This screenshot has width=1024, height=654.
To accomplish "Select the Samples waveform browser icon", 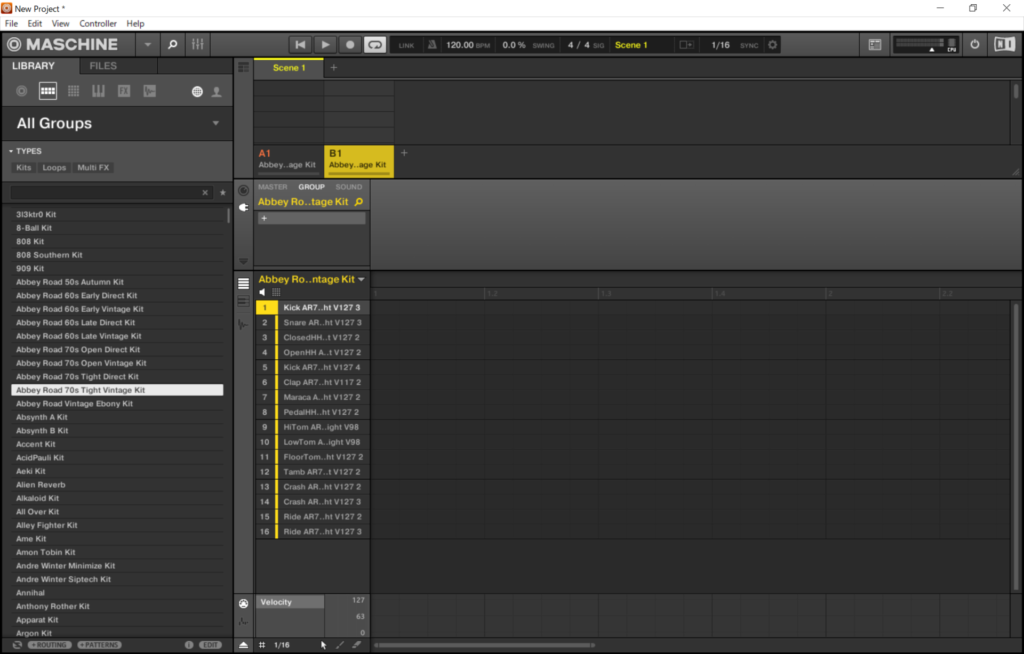I will point(150,91).
